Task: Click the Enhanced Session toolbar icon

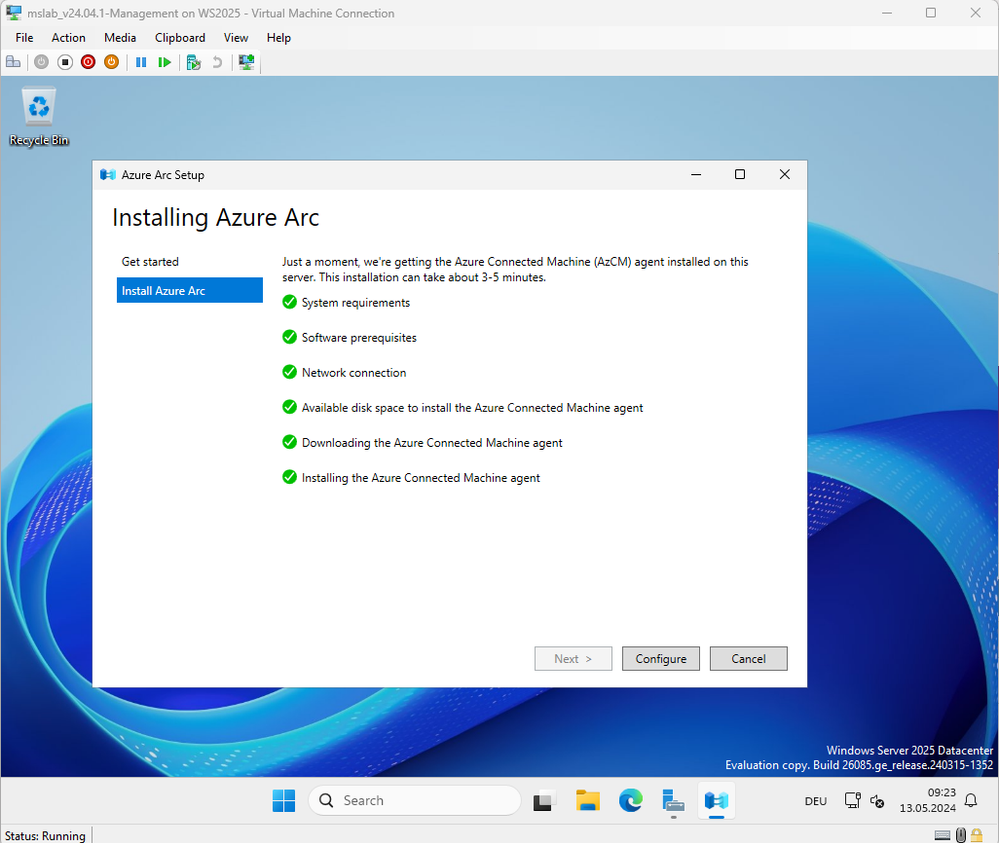Action: pos(246,62)
